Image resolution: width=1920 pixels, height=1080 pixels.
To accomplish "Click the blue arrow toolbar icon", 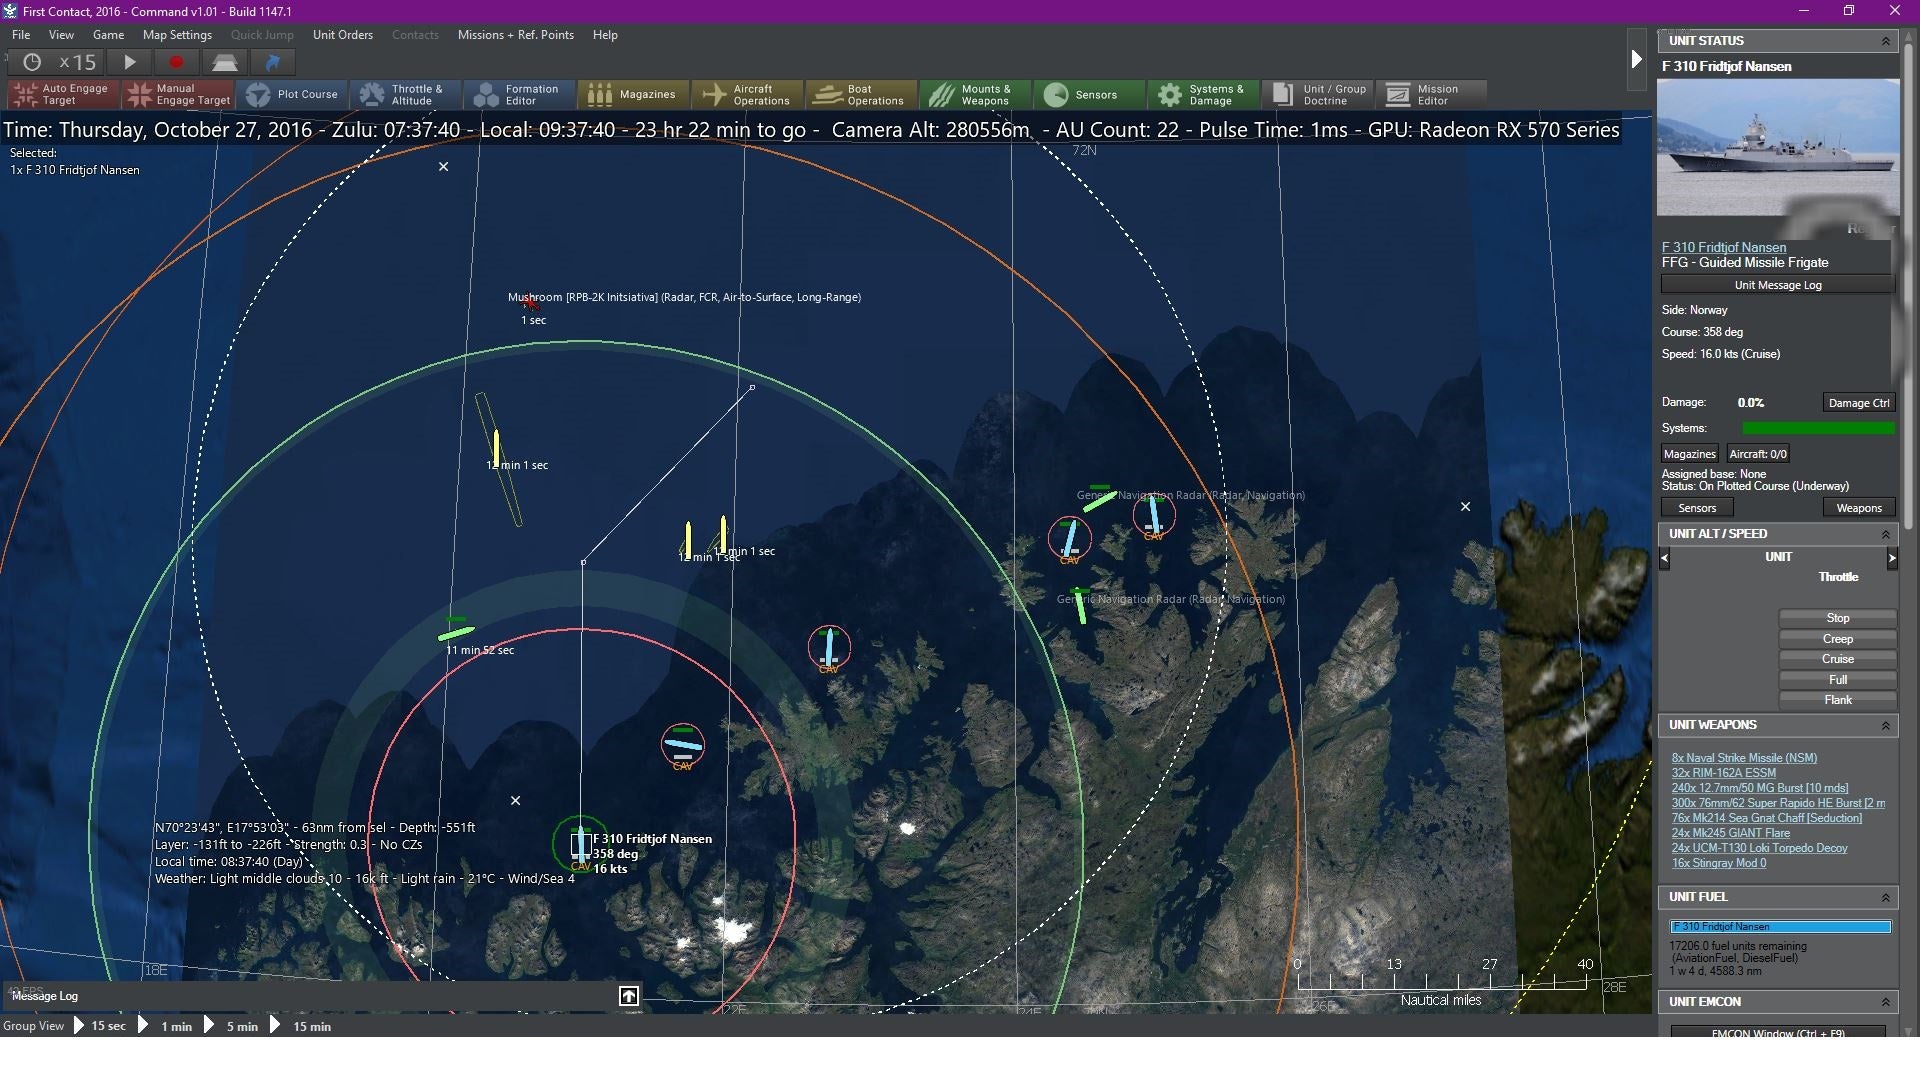I will tap(272, 62).
